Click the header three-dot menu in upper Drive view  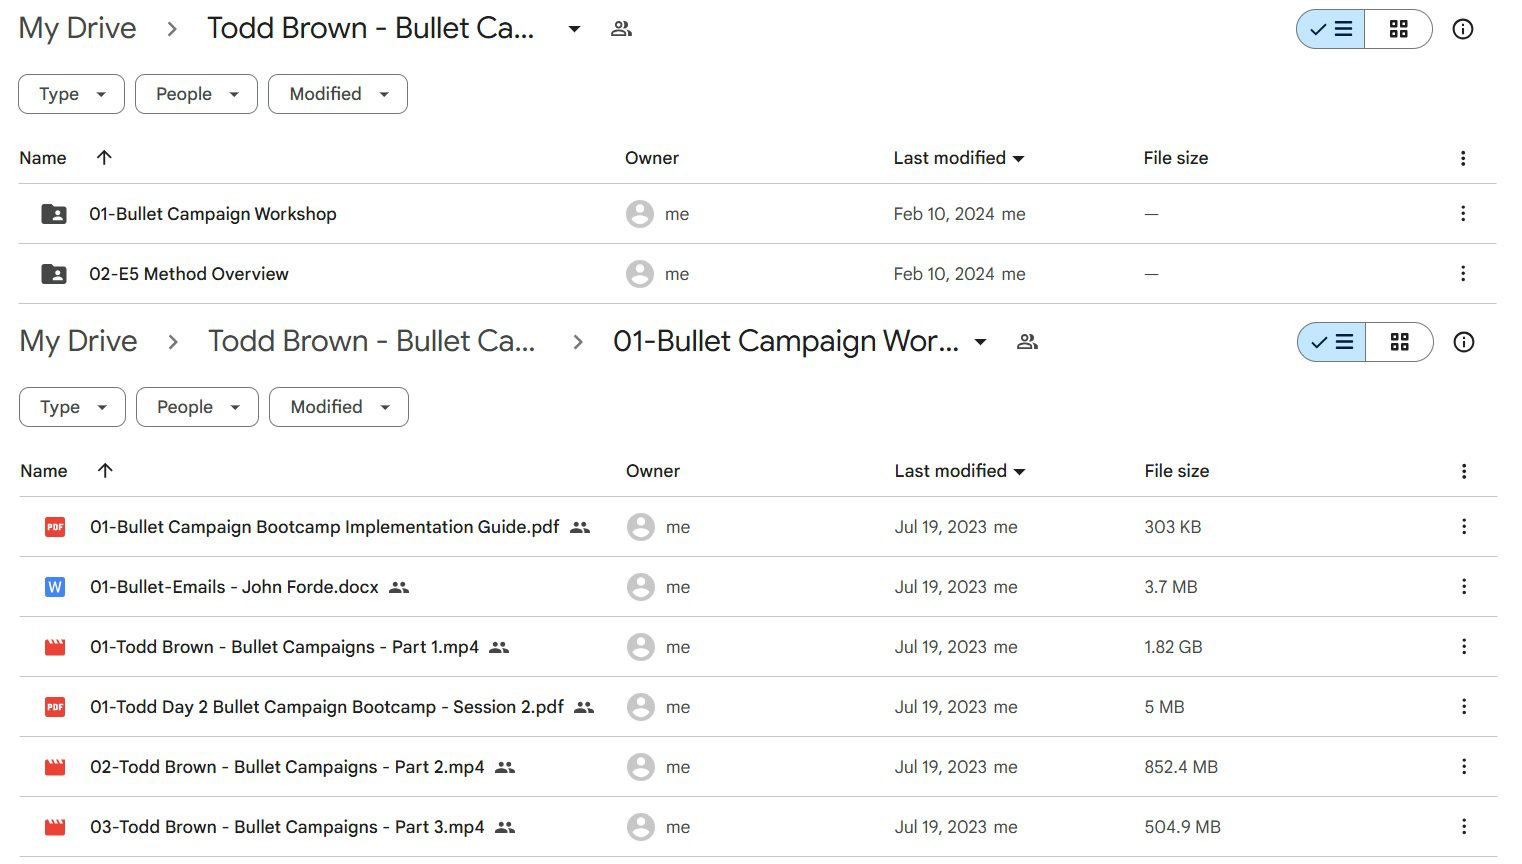coord(1463,158)
